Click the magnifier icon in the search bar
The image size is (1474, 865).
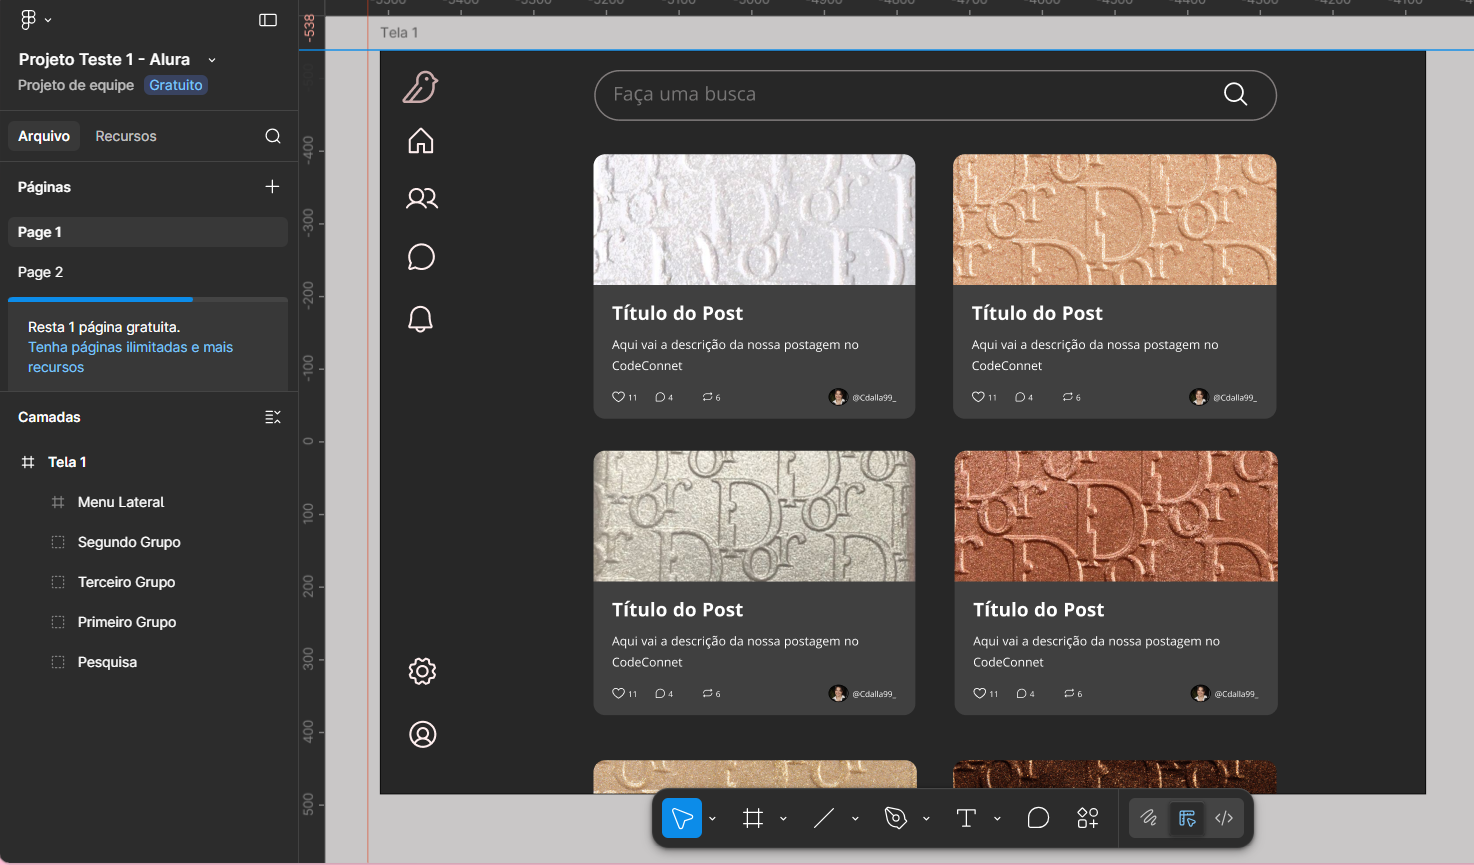pos(1236,94)
